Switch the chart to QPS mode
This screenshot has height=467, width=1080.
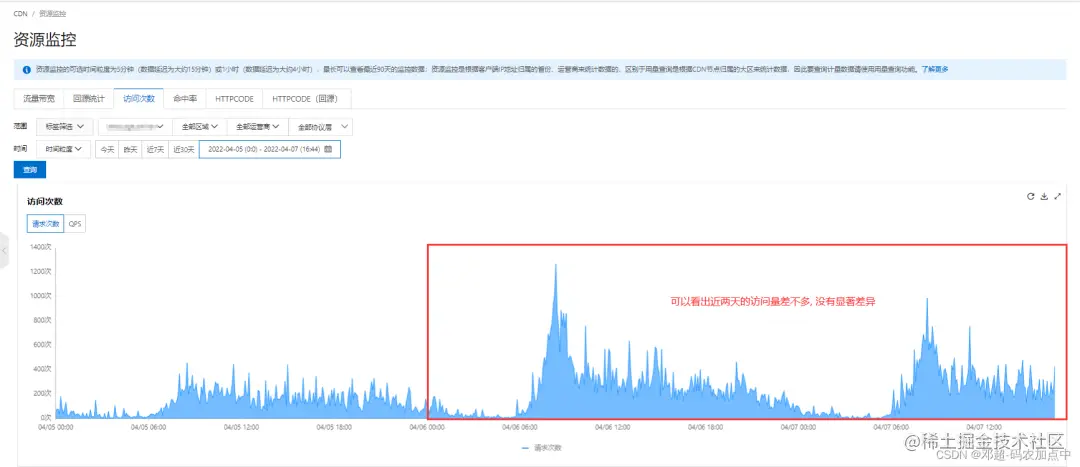point(75,224)
